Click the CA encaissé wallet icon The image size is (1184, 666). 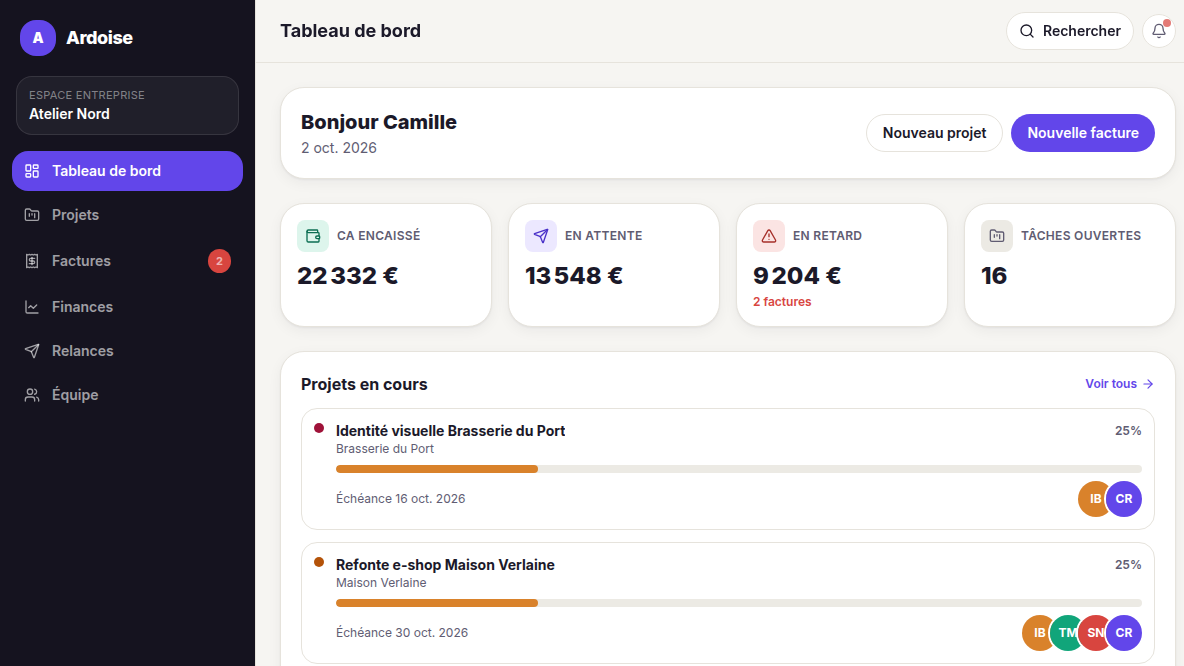click(x=313, y=236)
